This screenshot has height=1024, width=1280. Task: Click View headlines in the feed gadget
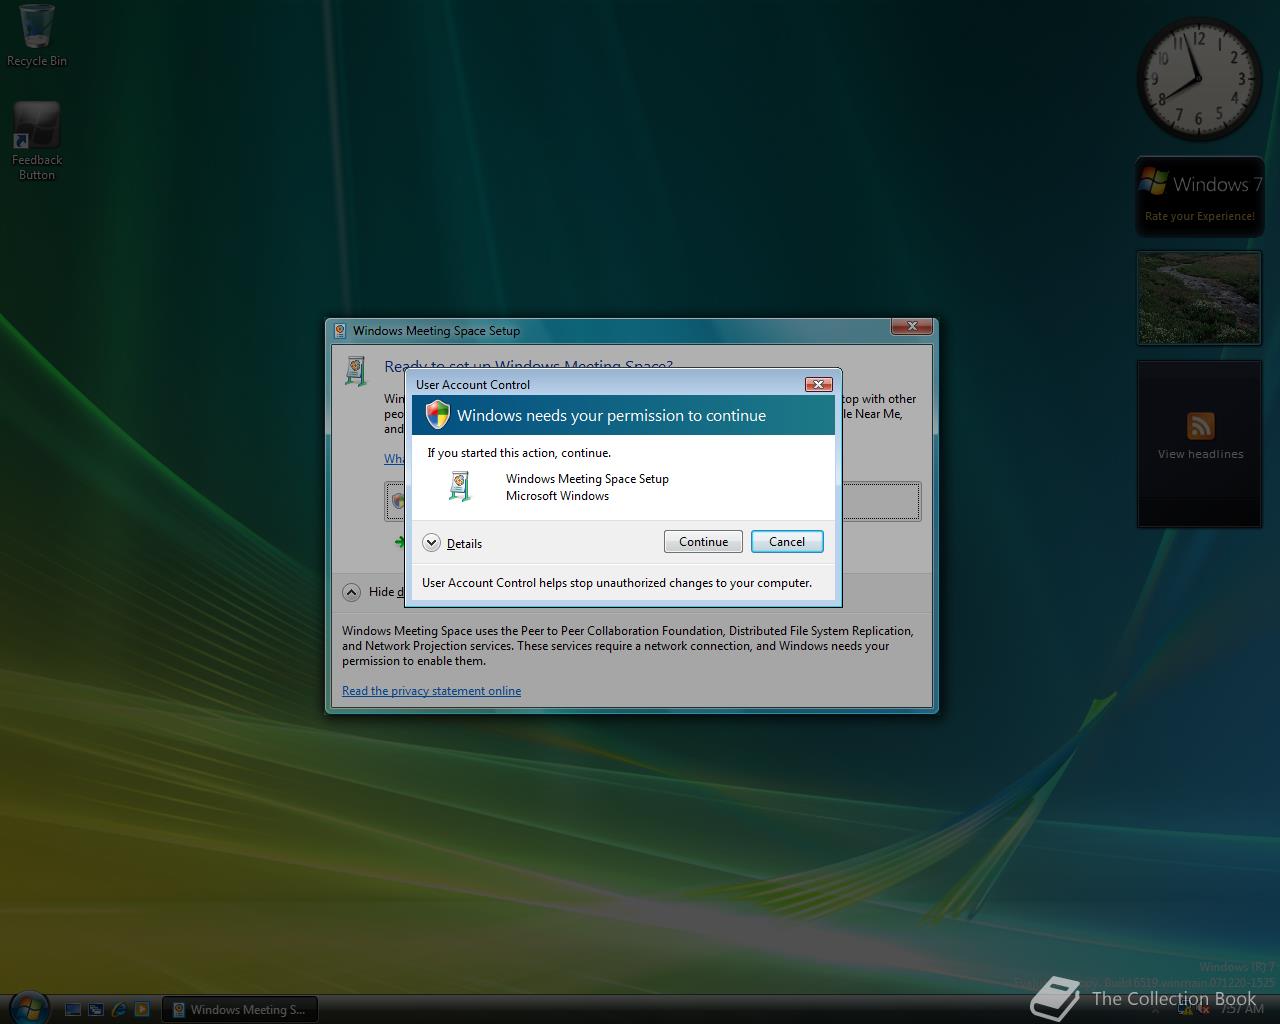point(1200,454)
